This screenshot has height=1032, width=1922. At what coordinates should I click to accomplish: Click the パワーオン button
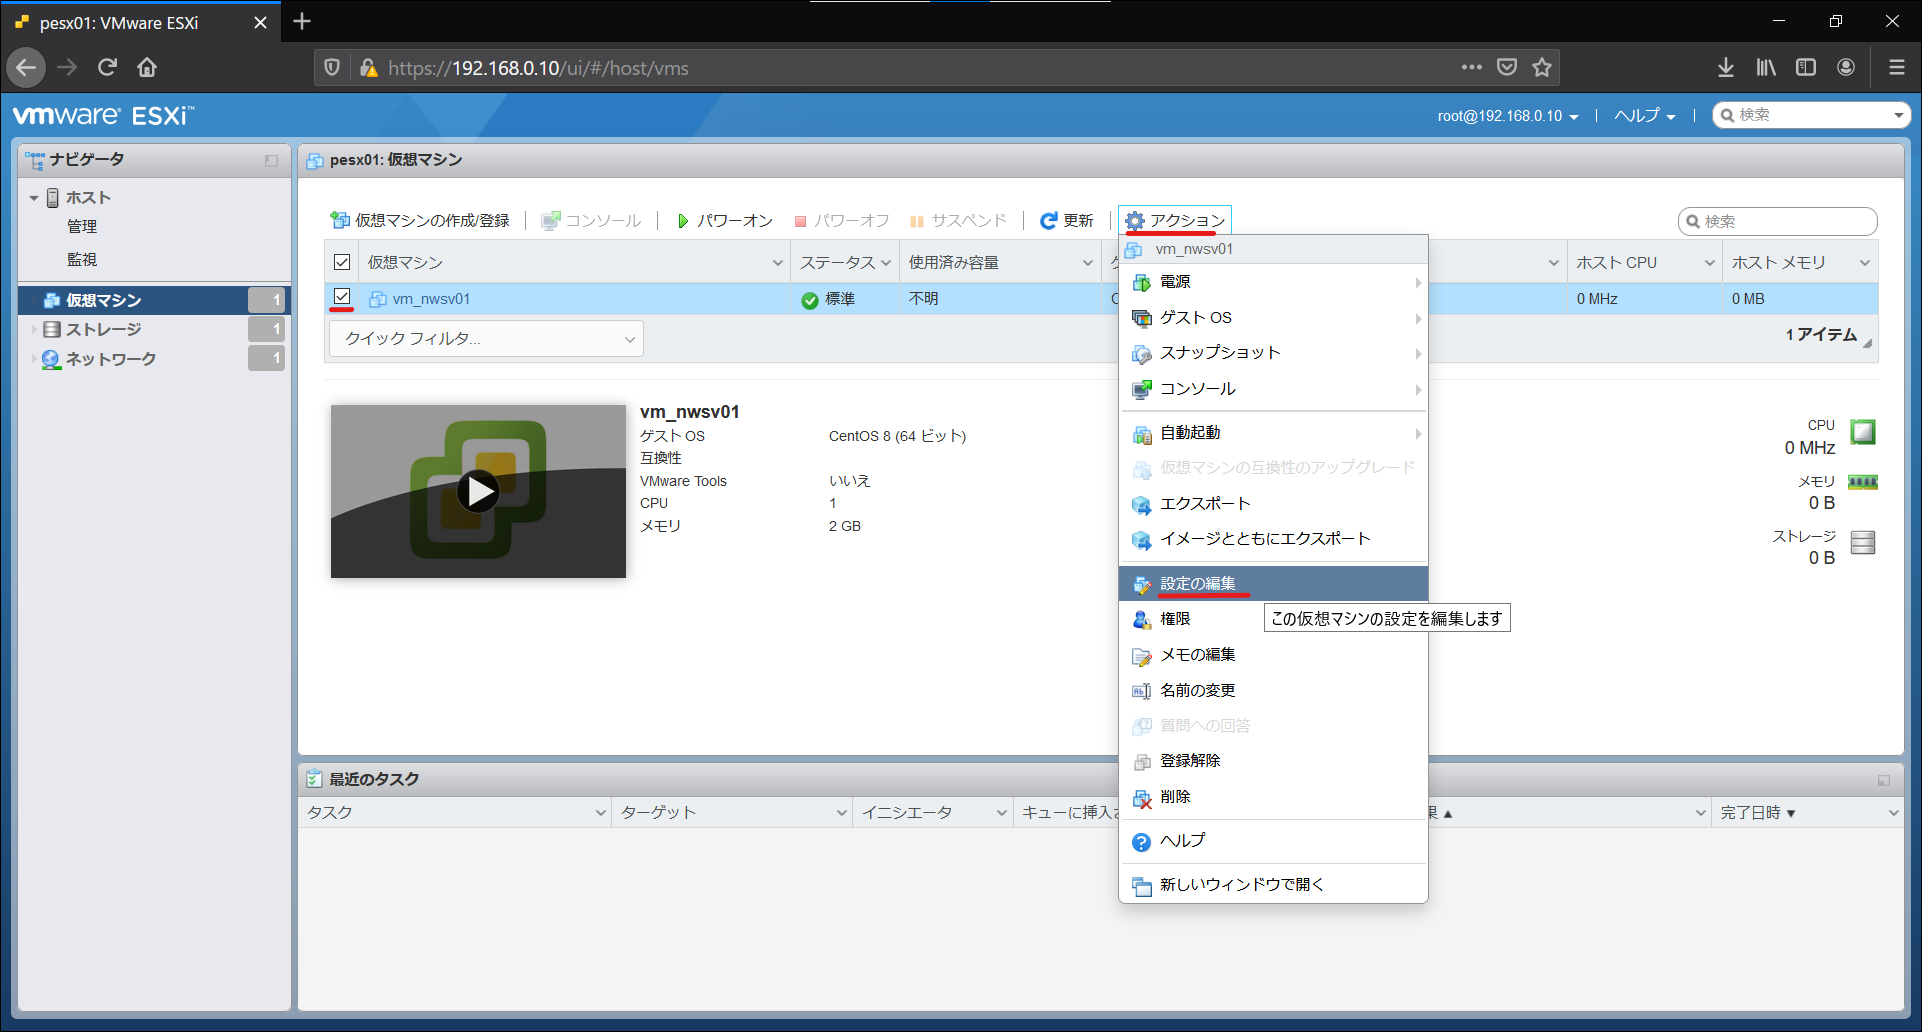coord(725,221)
